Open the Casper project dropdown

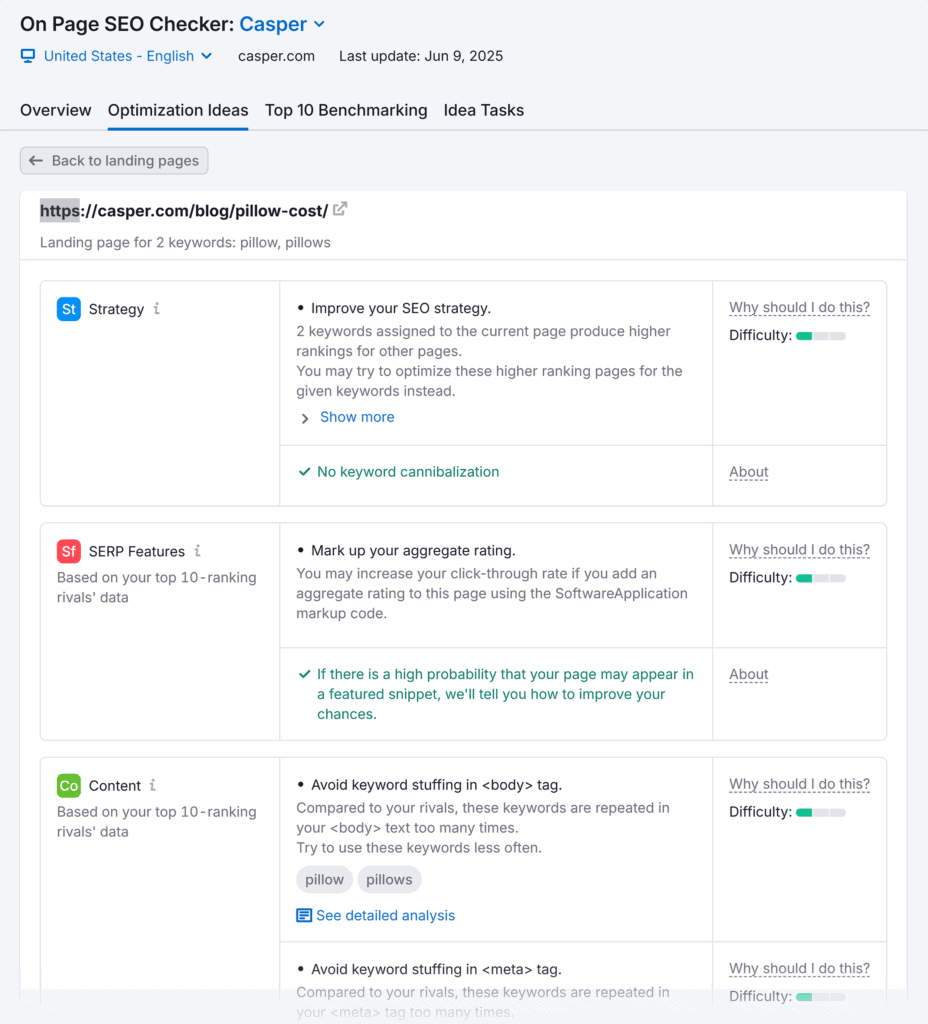tap(282, 23)
